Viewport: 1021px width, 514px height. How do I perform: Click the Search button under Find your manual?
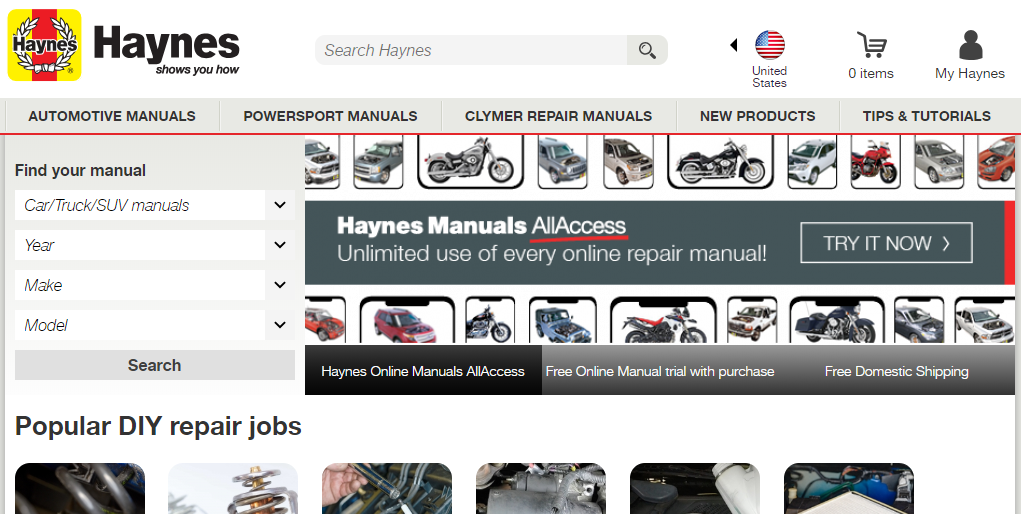tap(155, 365)
